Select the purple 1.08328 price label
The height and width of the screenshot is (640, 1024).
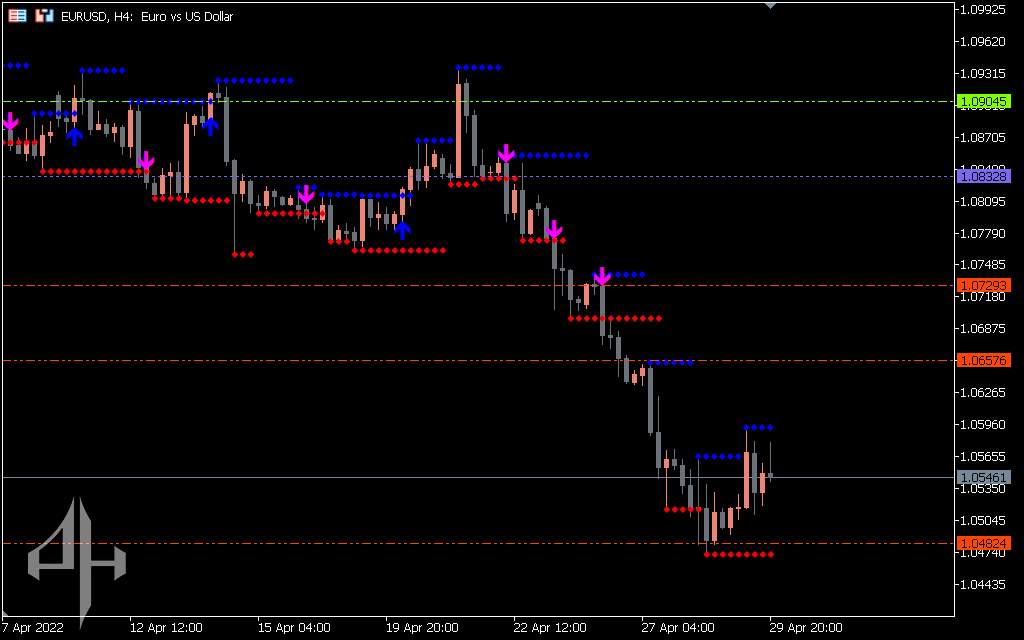point(984,176)
